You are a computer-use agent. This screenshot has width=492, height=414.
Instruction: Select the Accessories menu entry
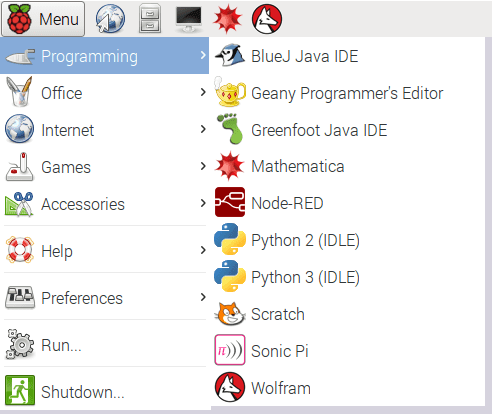[x=105, y=204]
